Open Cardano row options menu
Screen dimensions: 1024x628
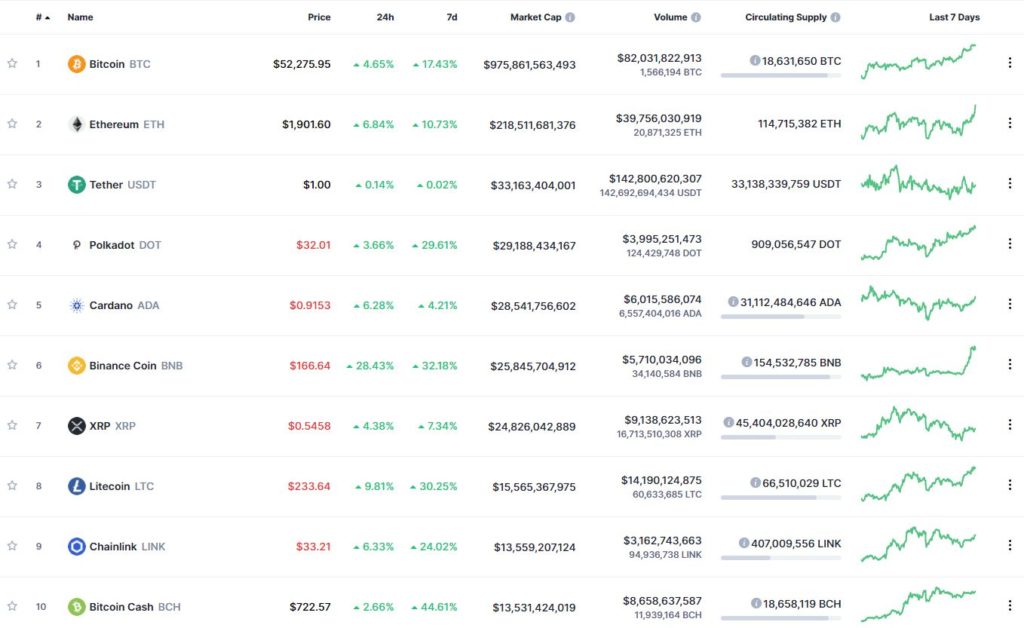[1010, 304]
